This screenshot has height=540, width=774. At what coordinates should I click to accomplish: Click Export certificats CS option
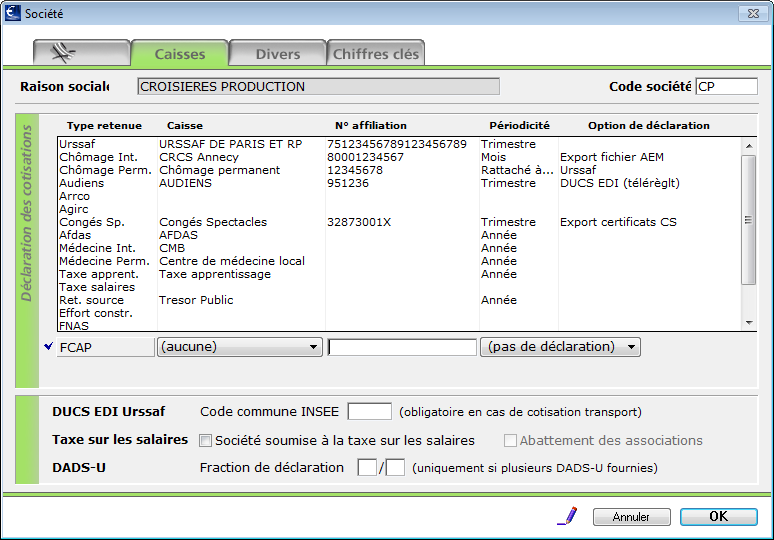click(619, 222)
